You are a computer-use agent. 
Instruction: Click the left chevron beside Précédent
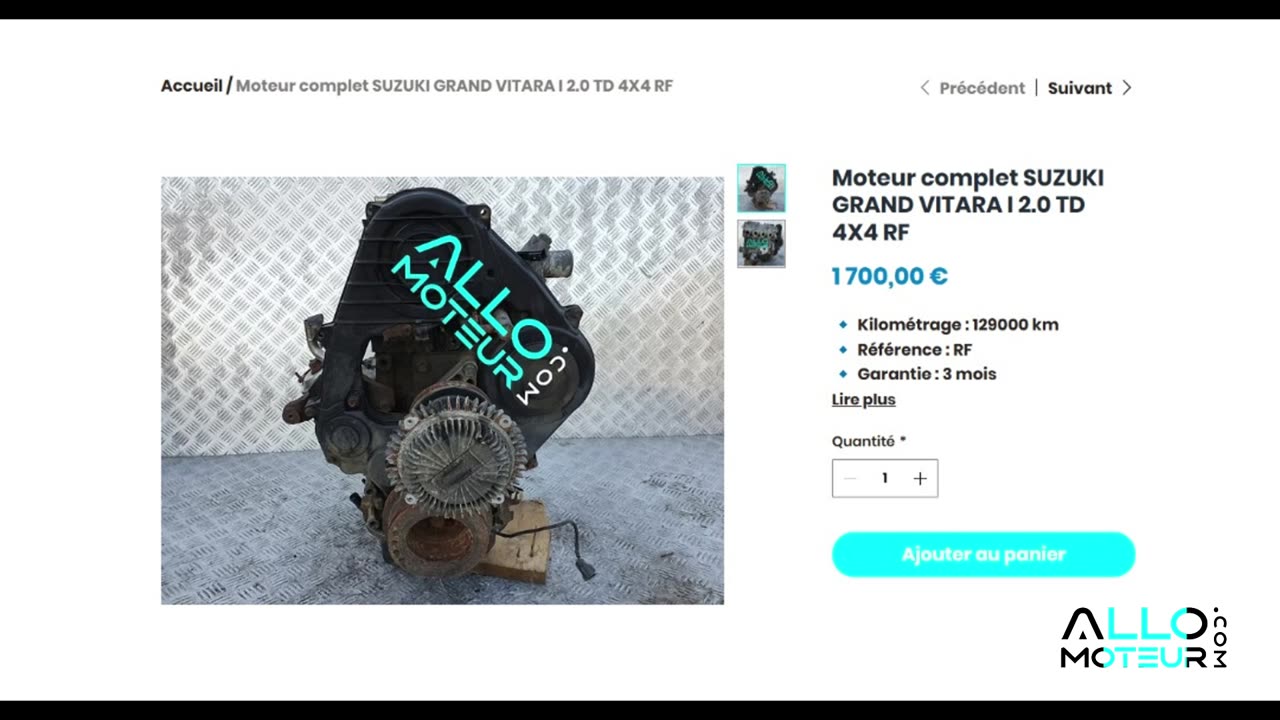pyautogui.click(x=925, y=88)
